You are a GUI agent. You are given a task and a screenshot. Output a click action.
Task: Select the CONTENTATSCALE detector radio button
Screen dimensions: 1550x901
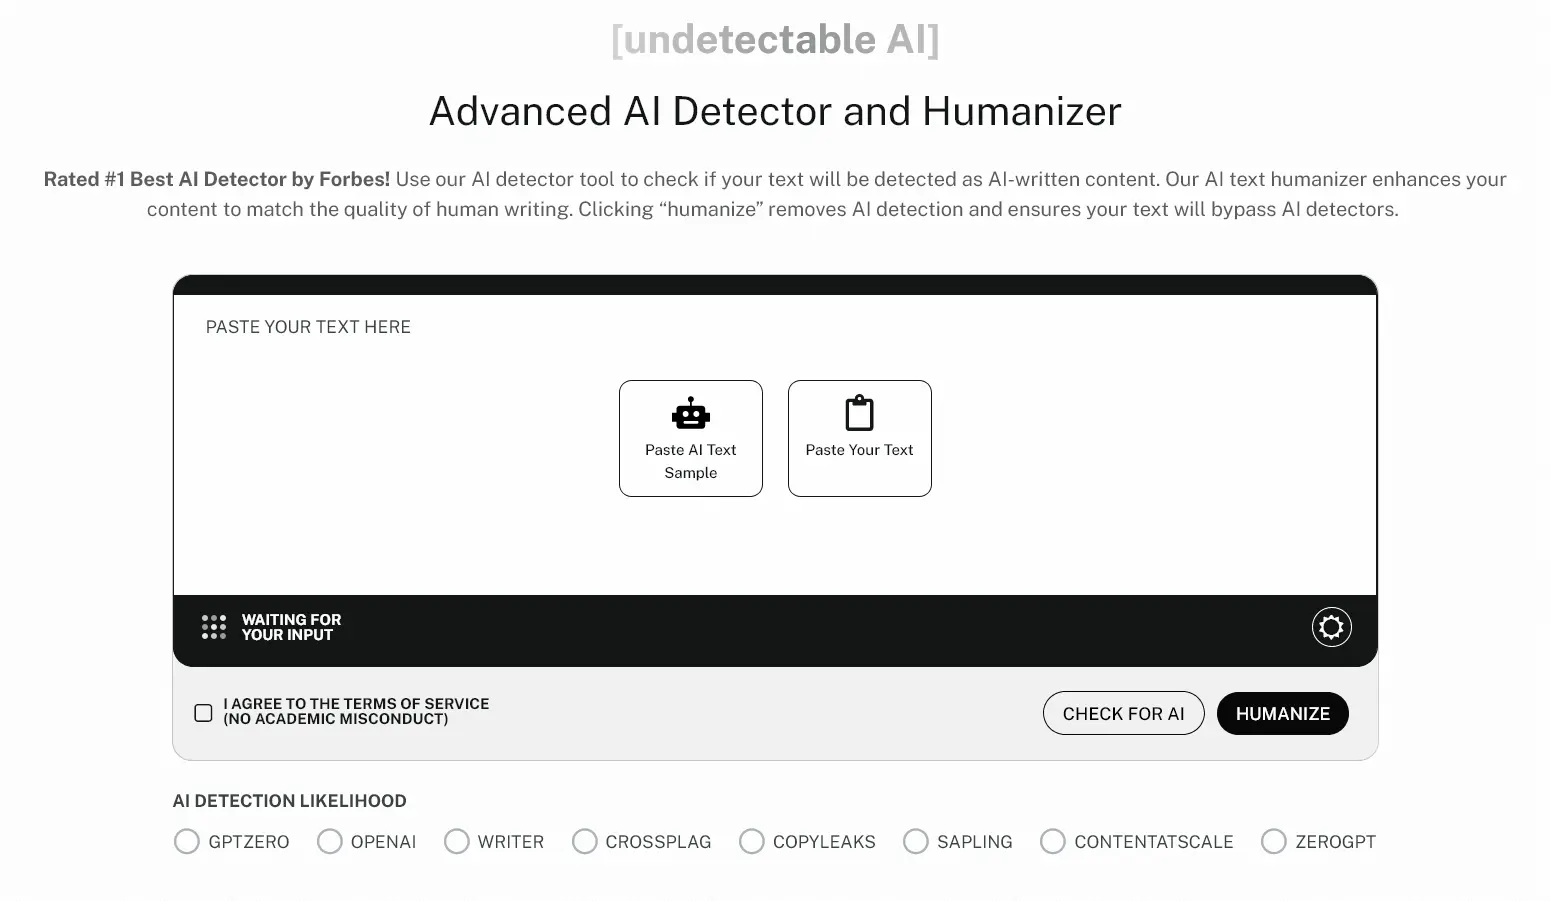click(1052, 841)
